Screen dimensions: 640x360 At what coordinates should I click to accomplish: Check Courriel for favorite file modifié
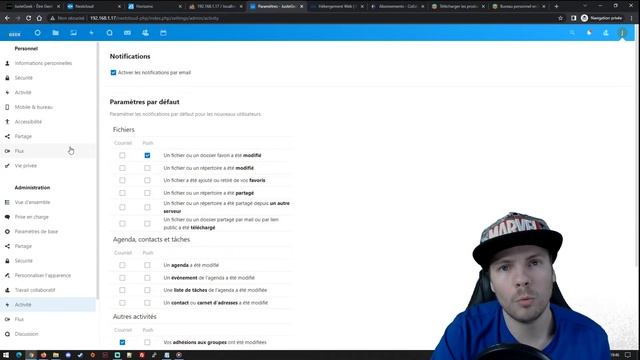click(122, 156)
